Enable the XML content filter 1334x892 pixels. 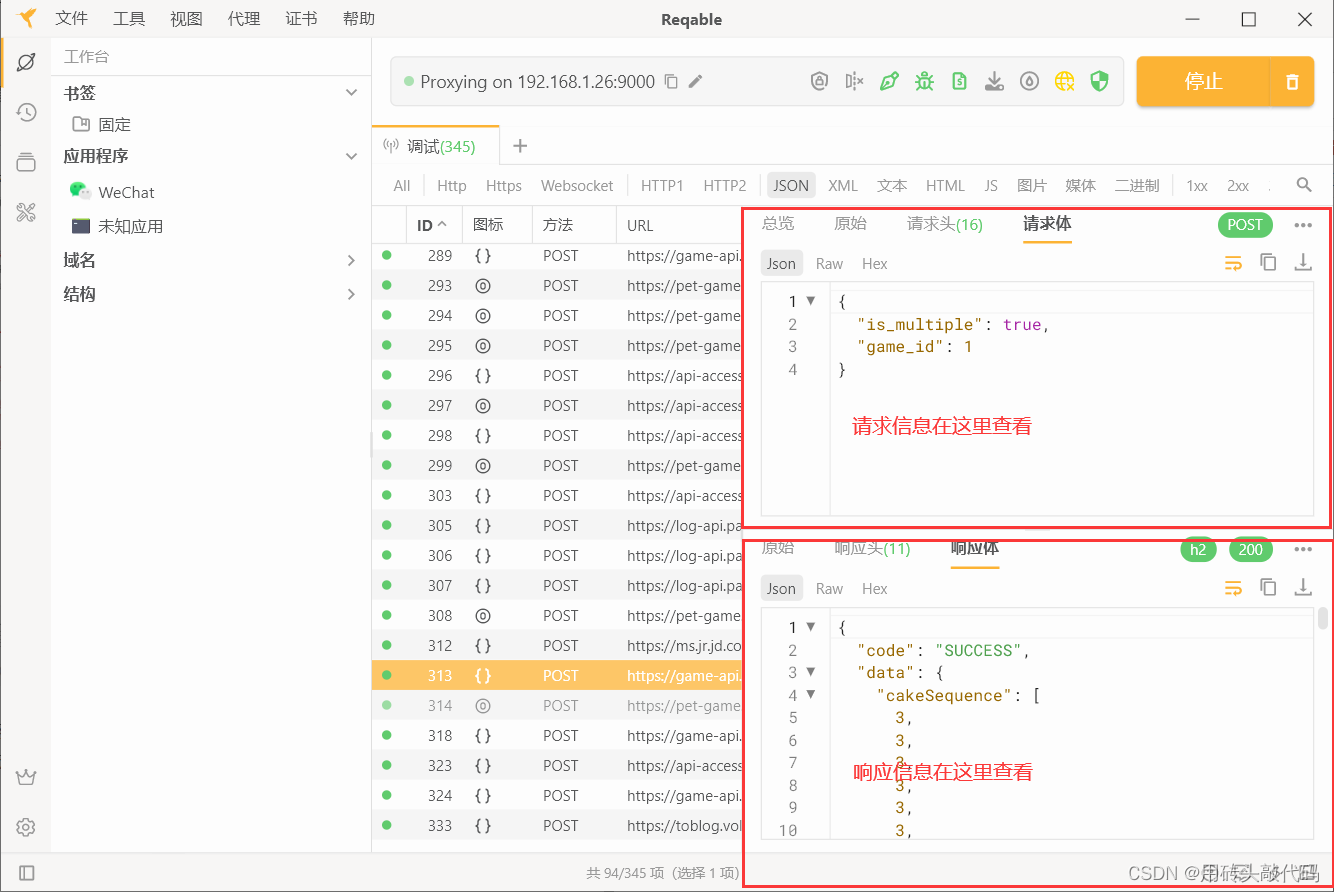843,185
